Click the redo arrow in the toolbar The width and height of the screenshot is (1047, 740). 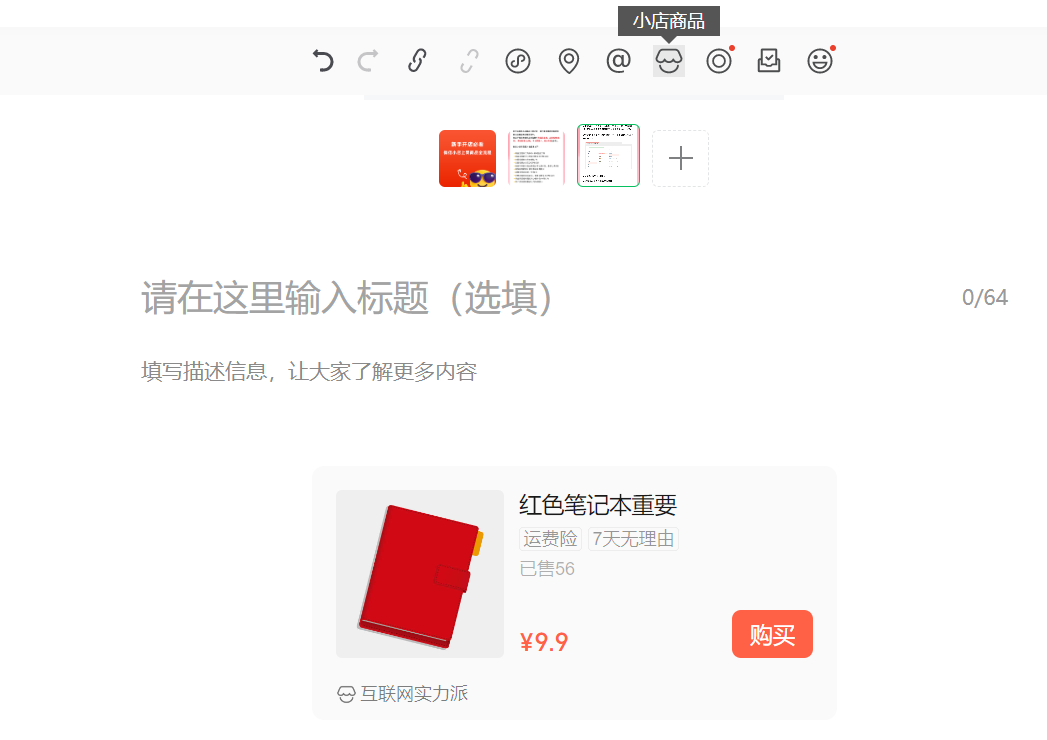click(x=368, y=61)
